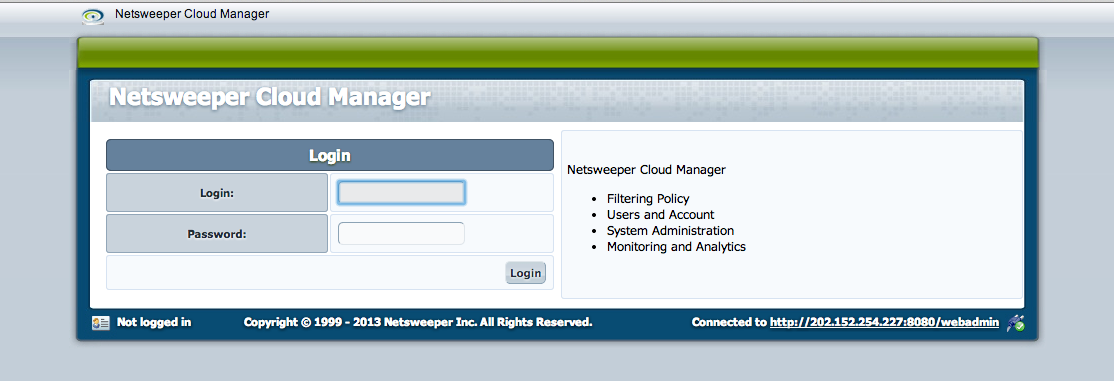This screenshot has width=1114, height=381.
Task: Click the connection status plug icon
Action: (x=1015, y=323)
